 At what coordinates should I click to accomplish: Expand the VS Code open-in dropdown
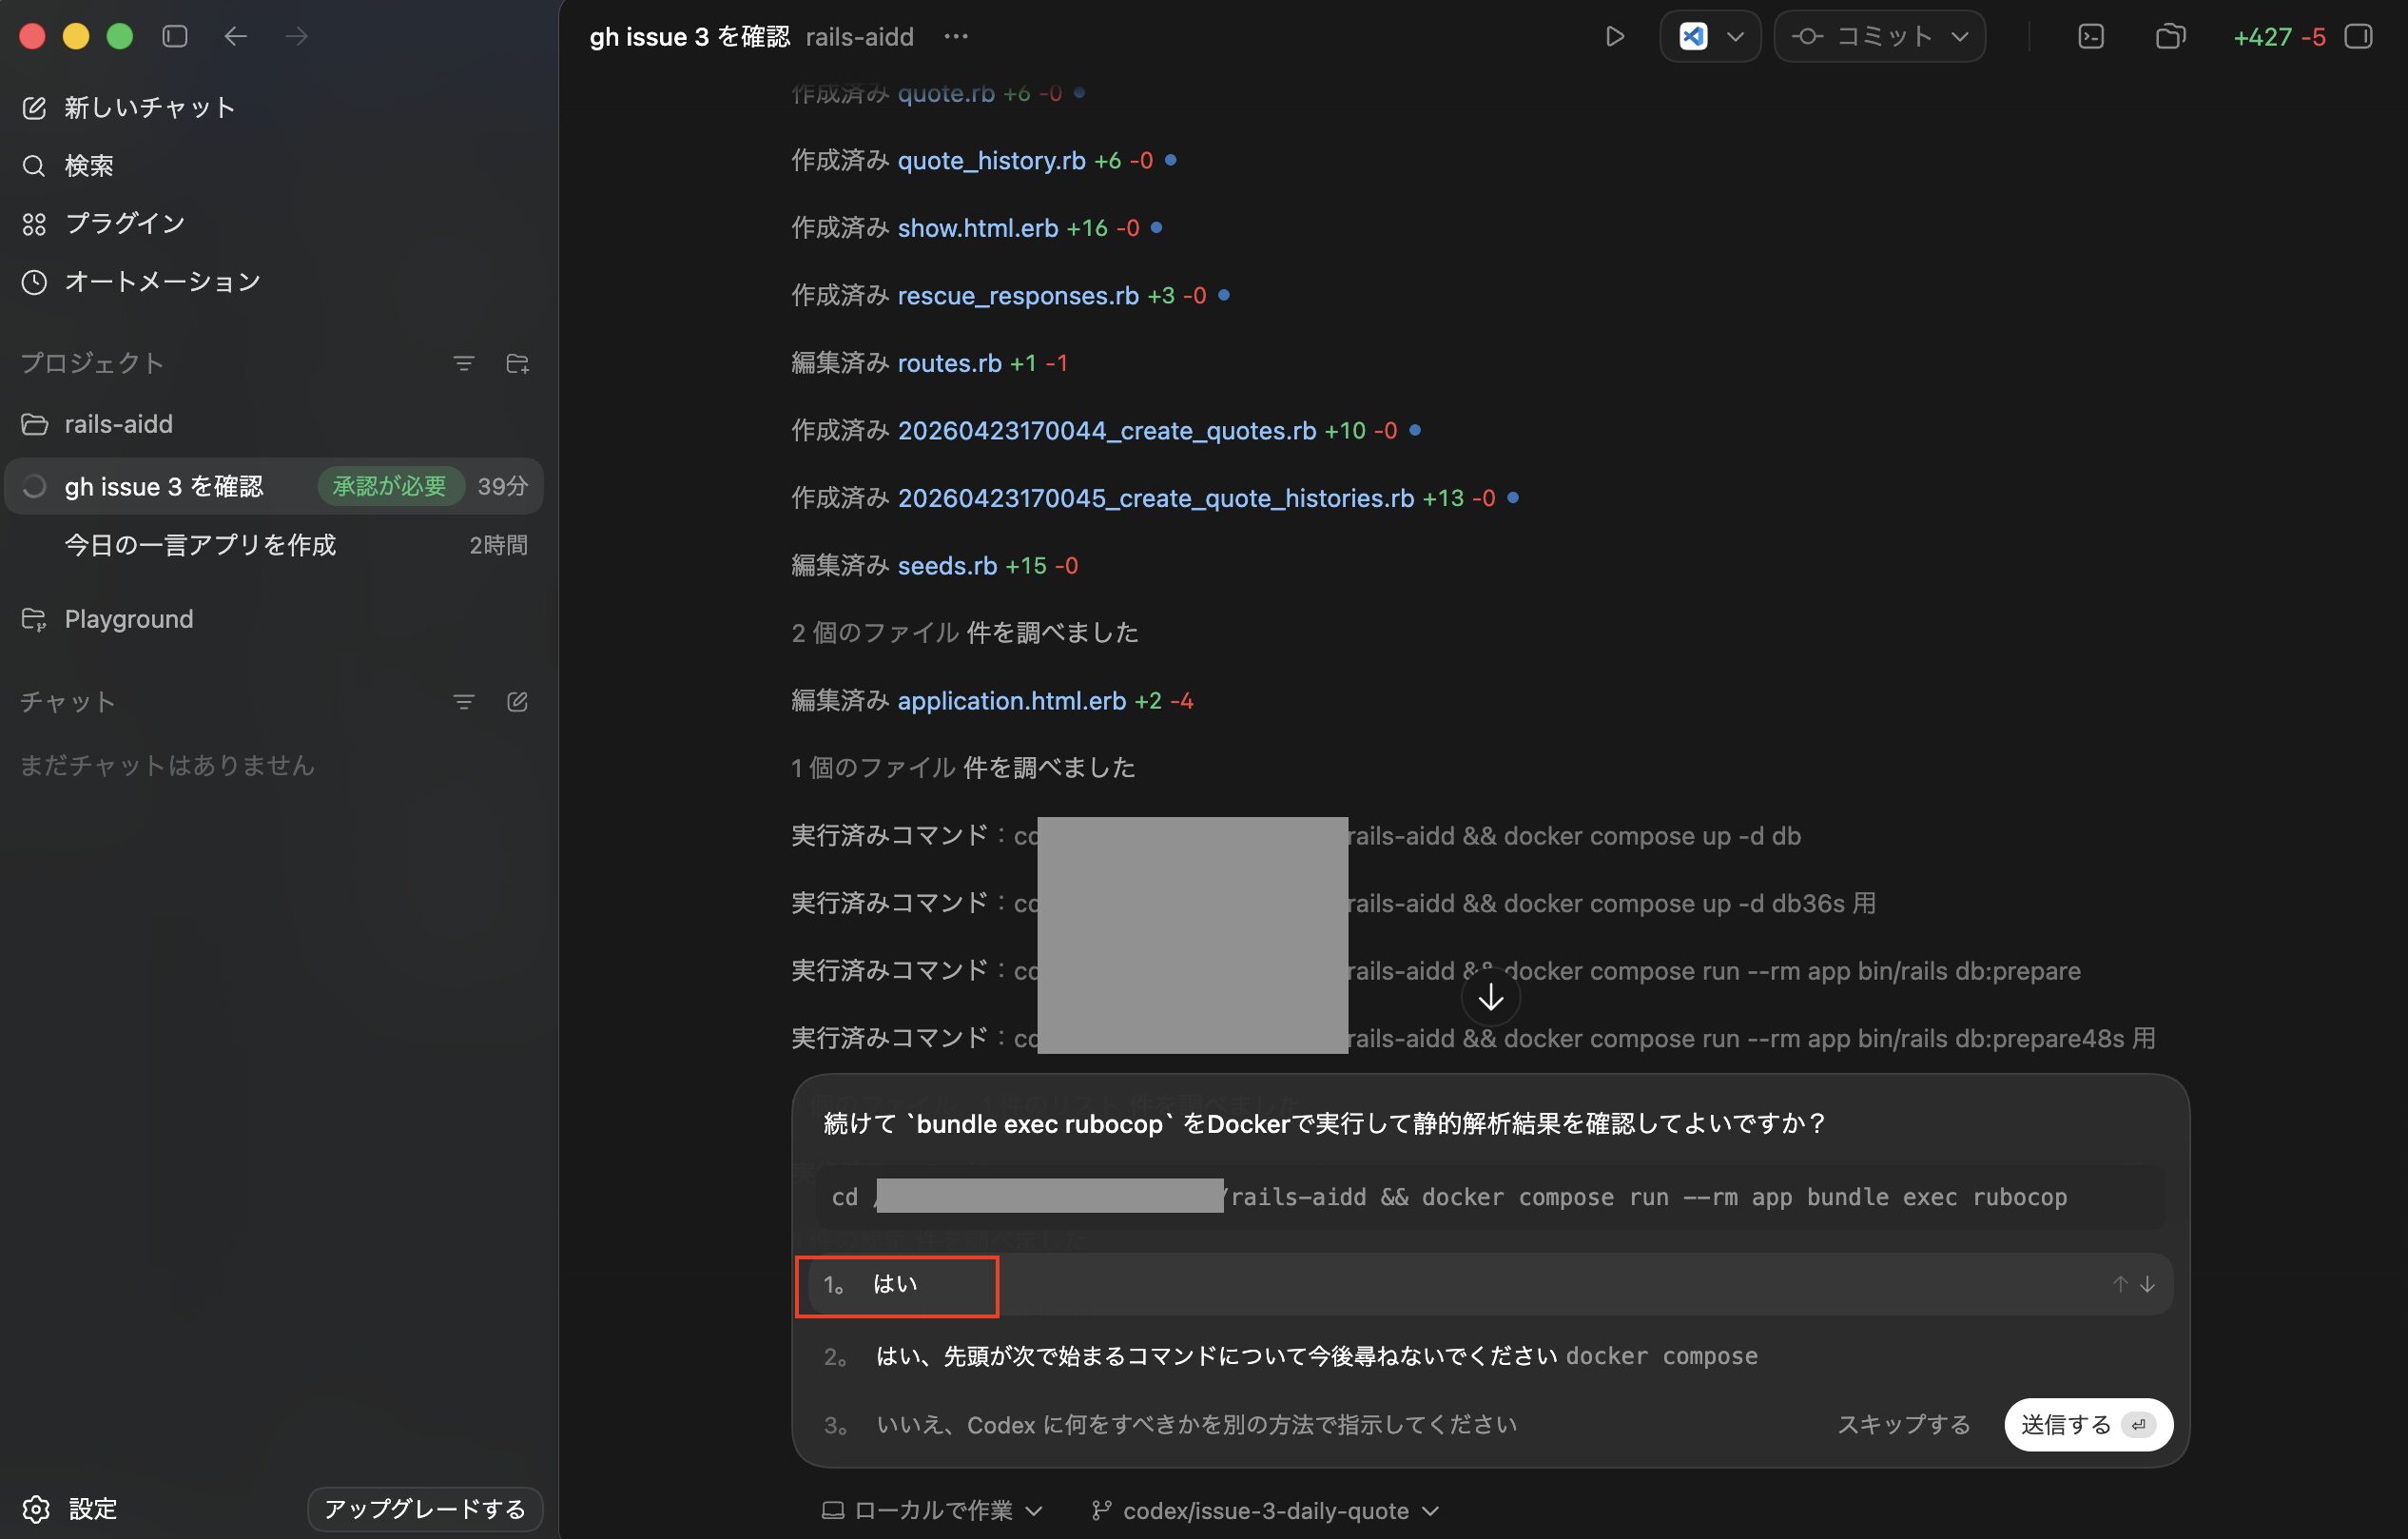(1735, 37)
